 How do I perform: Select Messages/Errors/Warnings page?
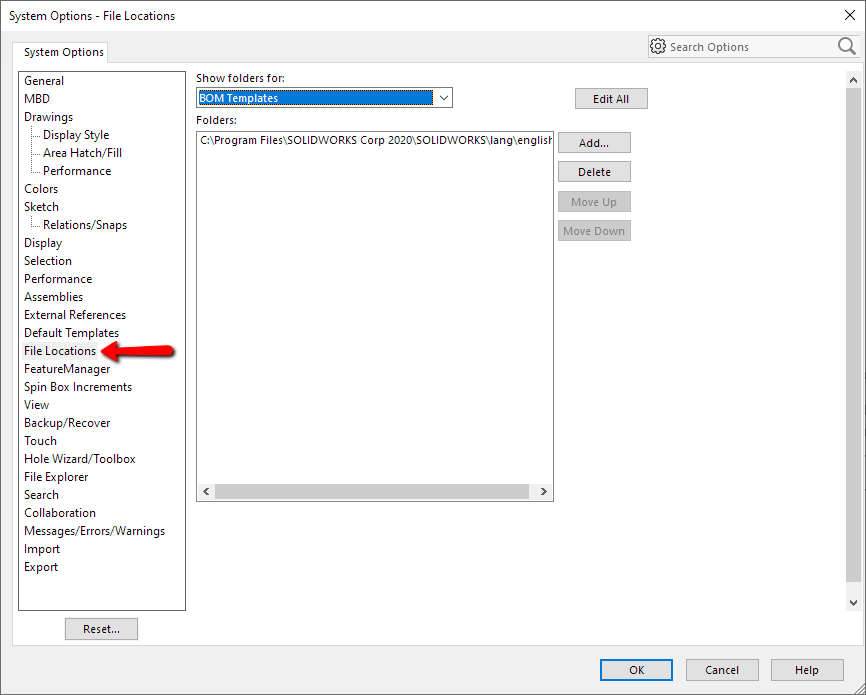click(94, 531)
